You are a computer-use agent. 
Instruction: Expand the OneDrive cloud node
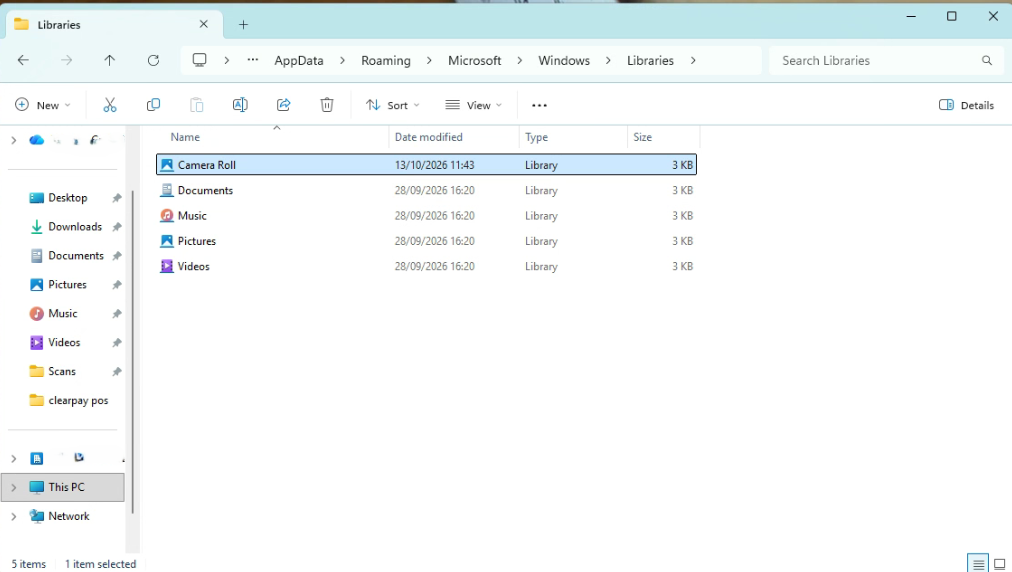coord(14,140)
